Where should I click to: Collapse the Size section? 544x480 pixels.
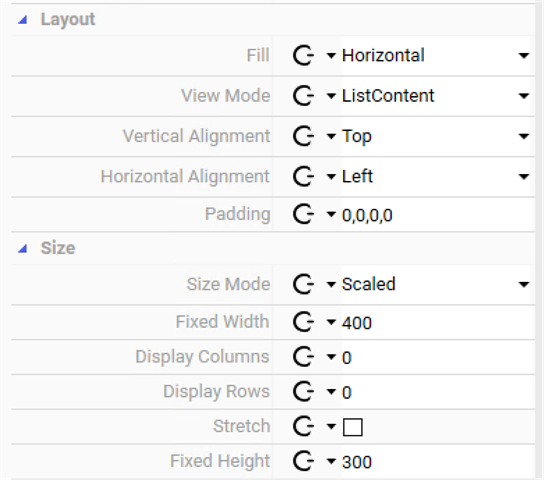[x=23, y=248]
